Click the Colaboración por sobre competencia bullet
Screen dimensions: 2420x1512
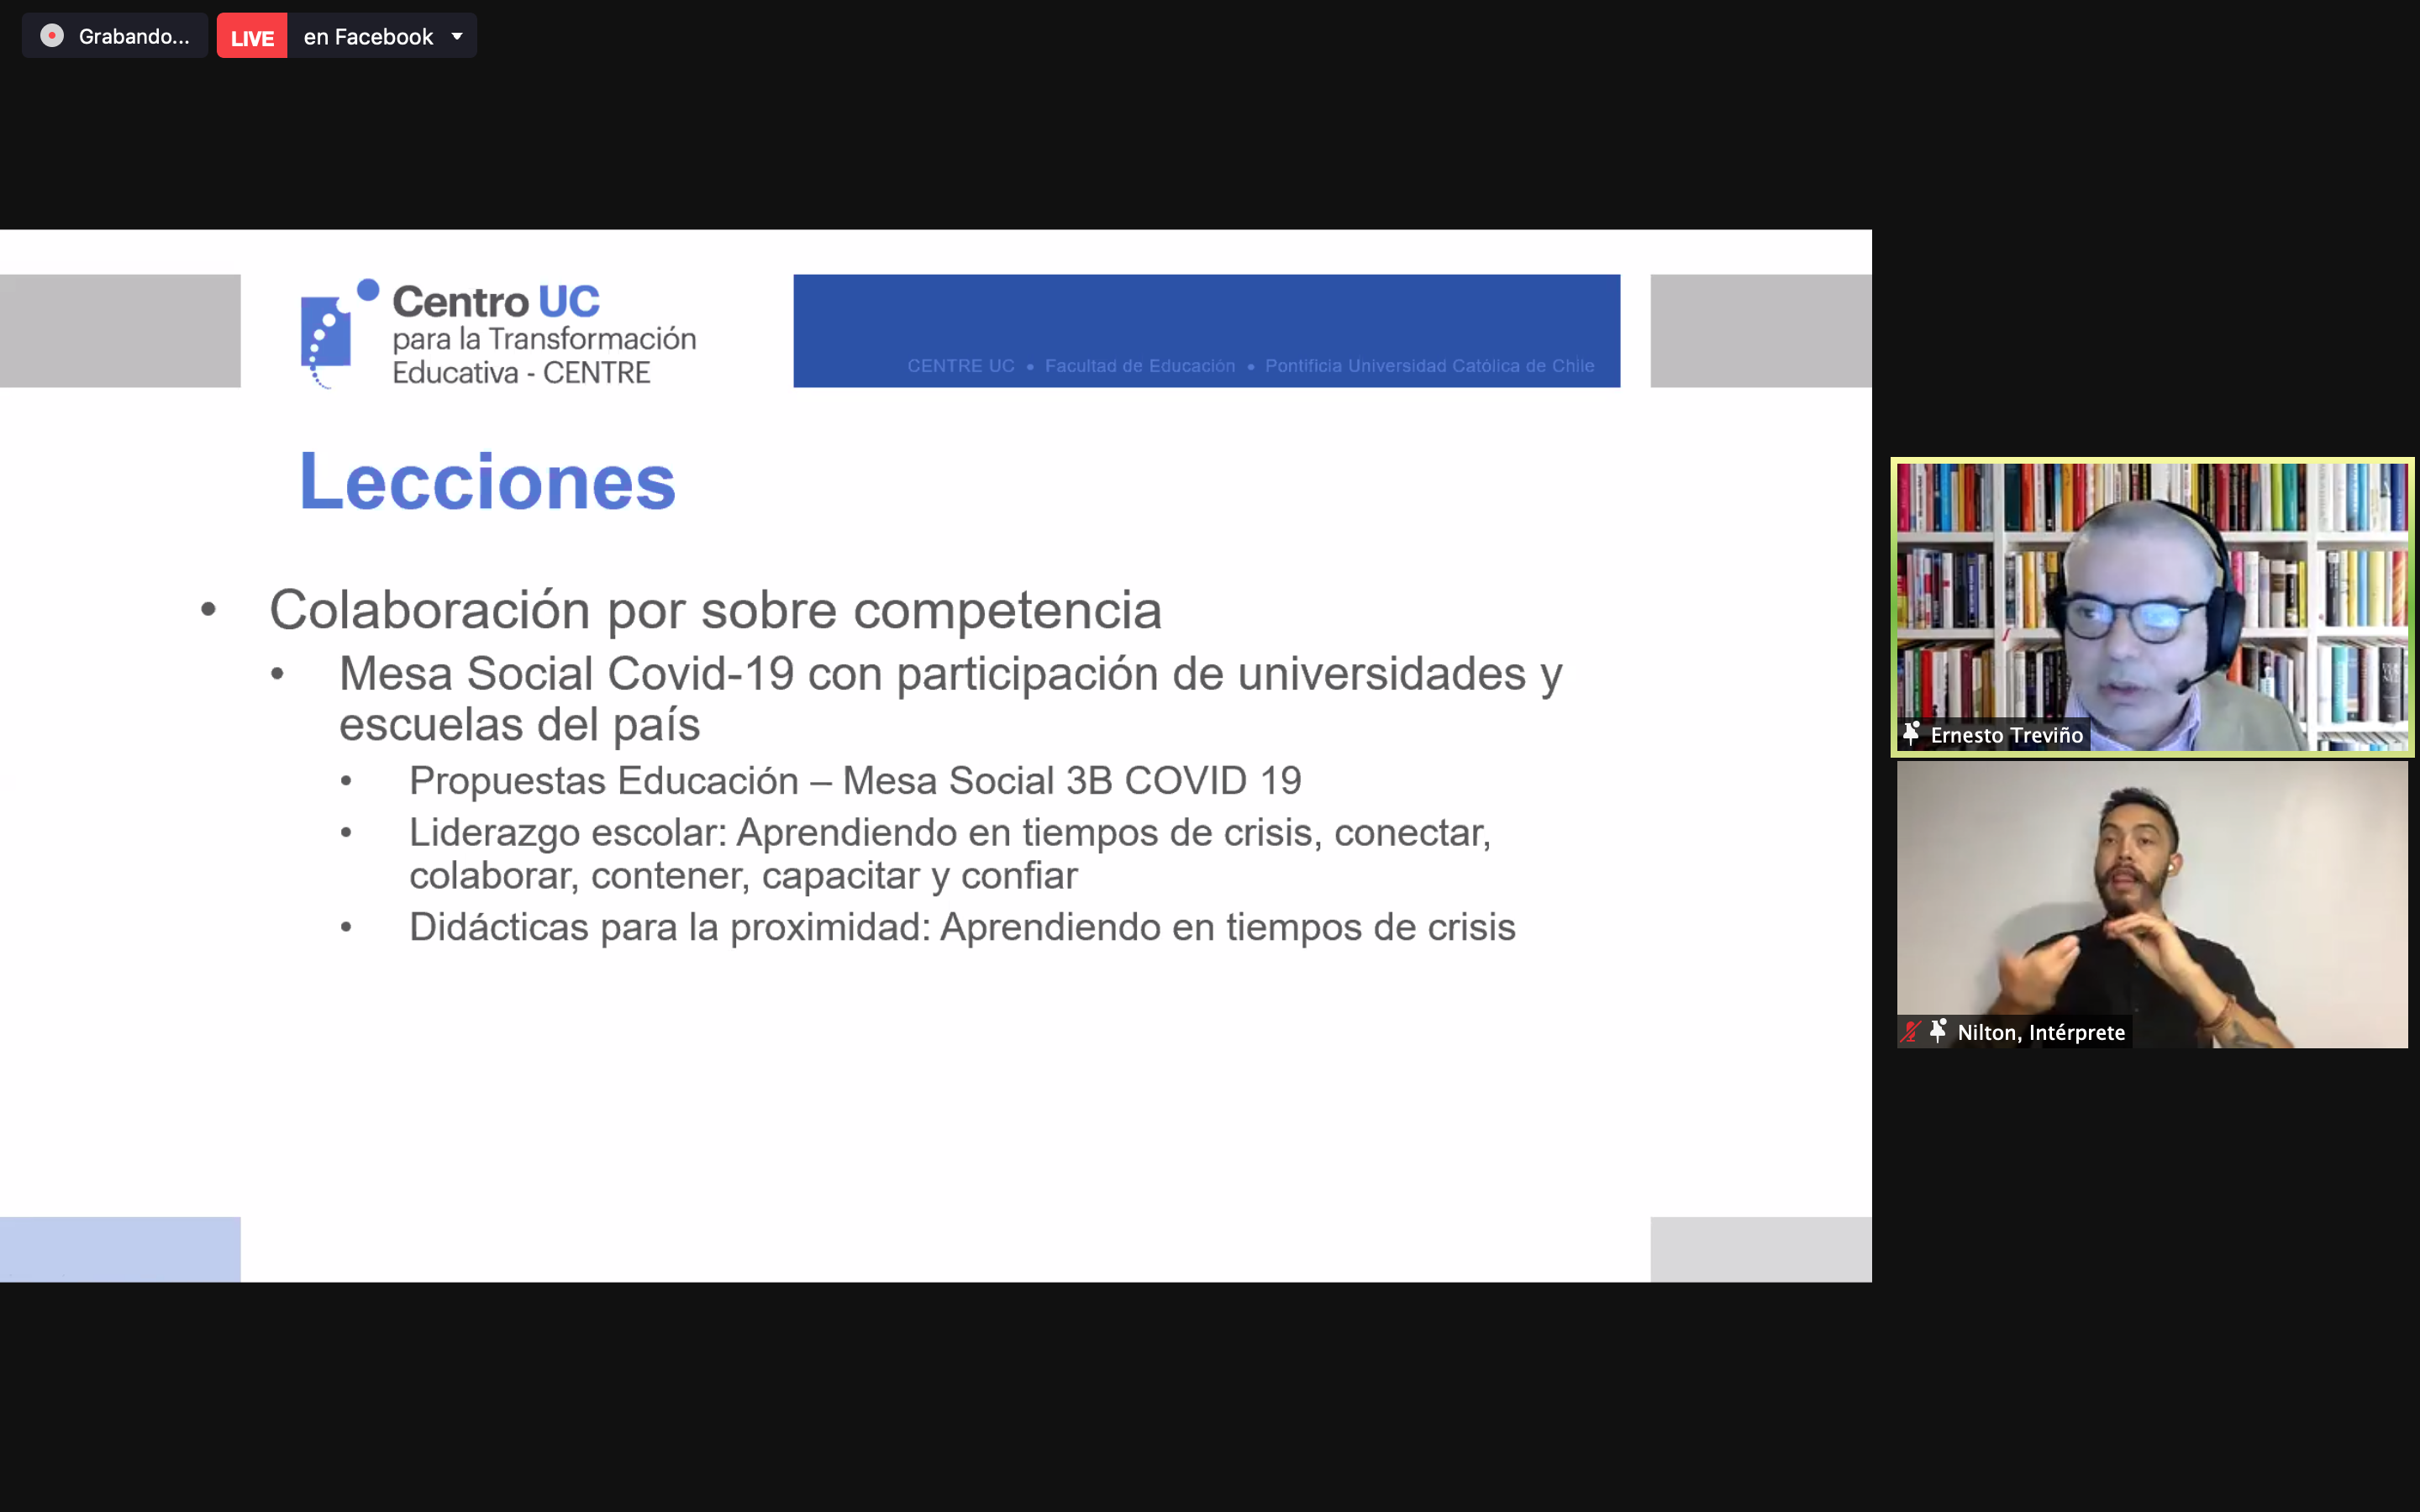pos(715,610)
